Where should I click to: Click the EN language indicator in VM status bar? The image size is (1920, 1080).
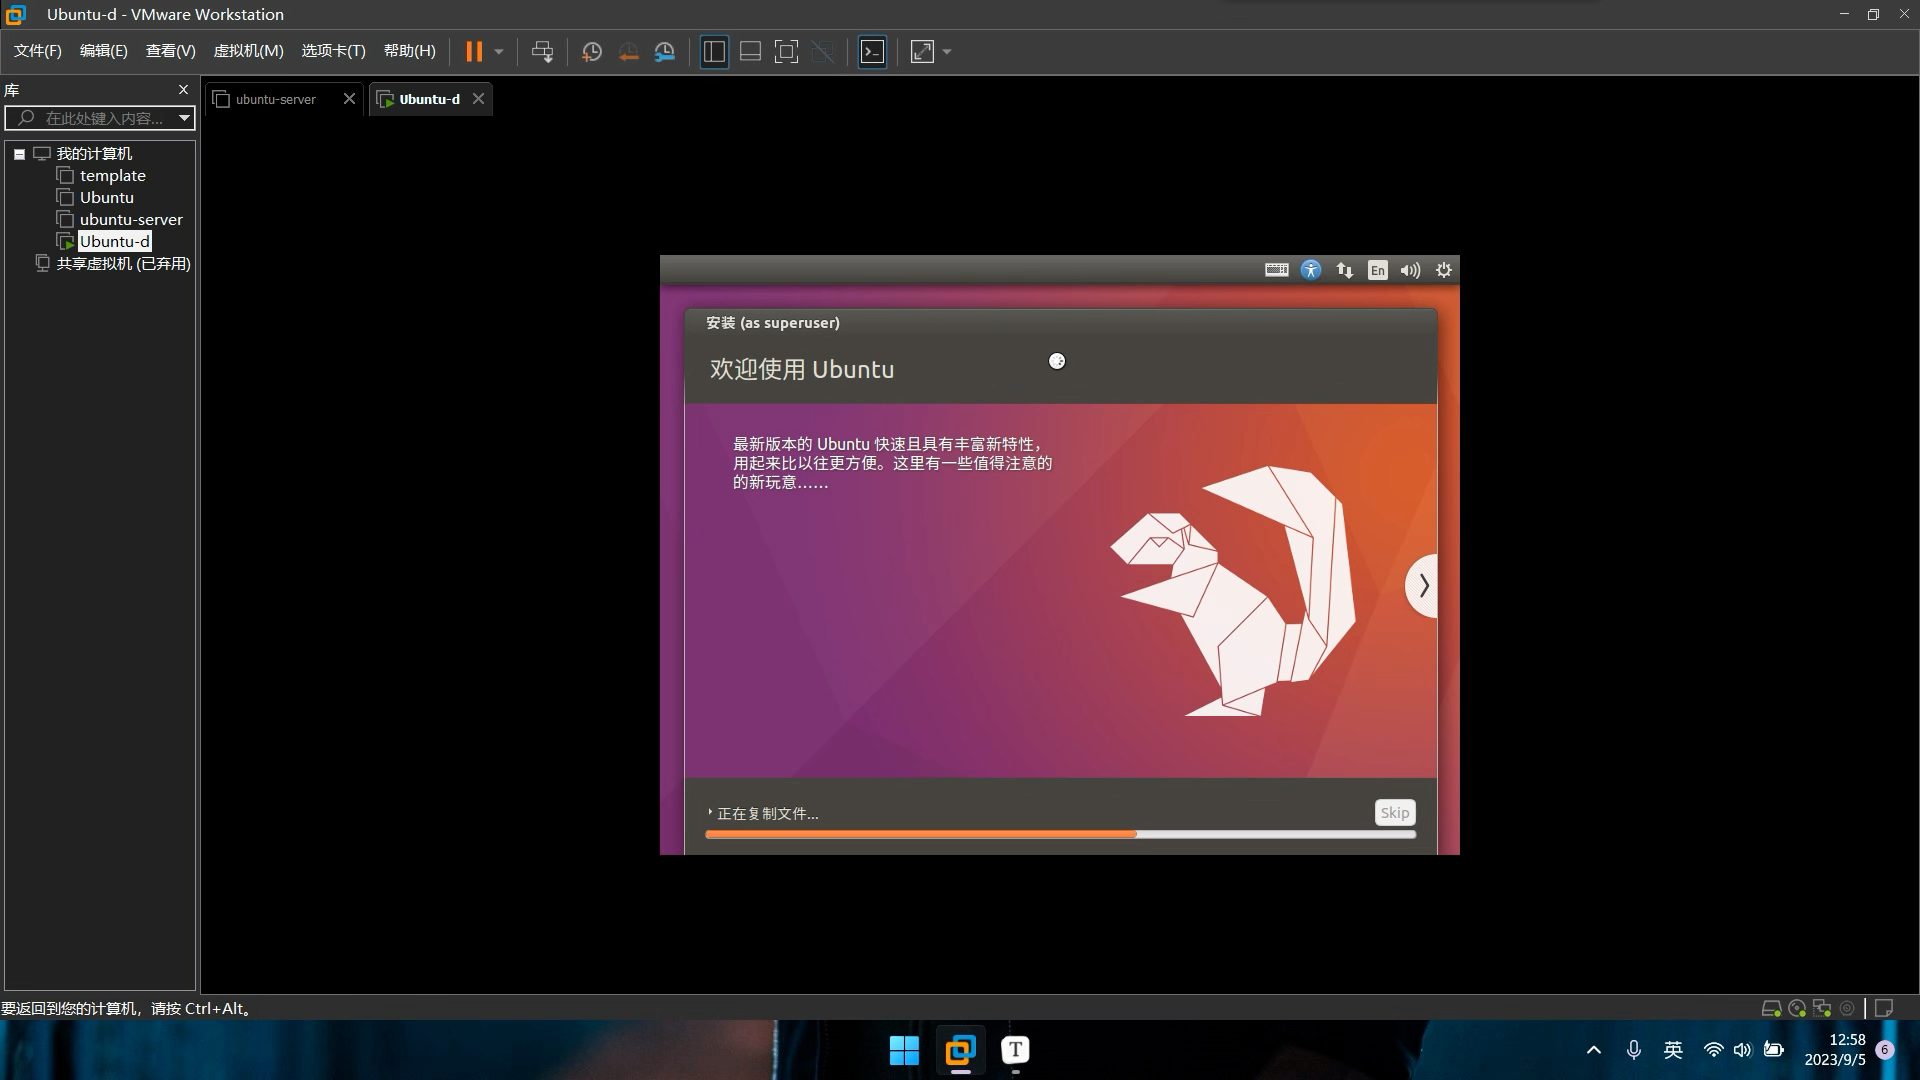1375,270
